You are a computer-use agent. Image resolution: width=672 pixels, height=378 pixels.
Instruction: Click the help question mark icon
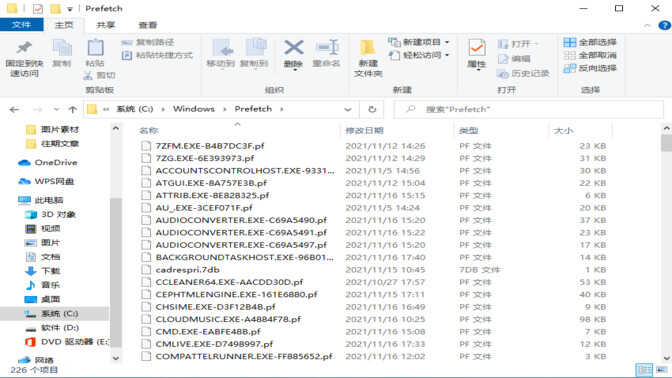pyautogui.click(x=664, y=25)
